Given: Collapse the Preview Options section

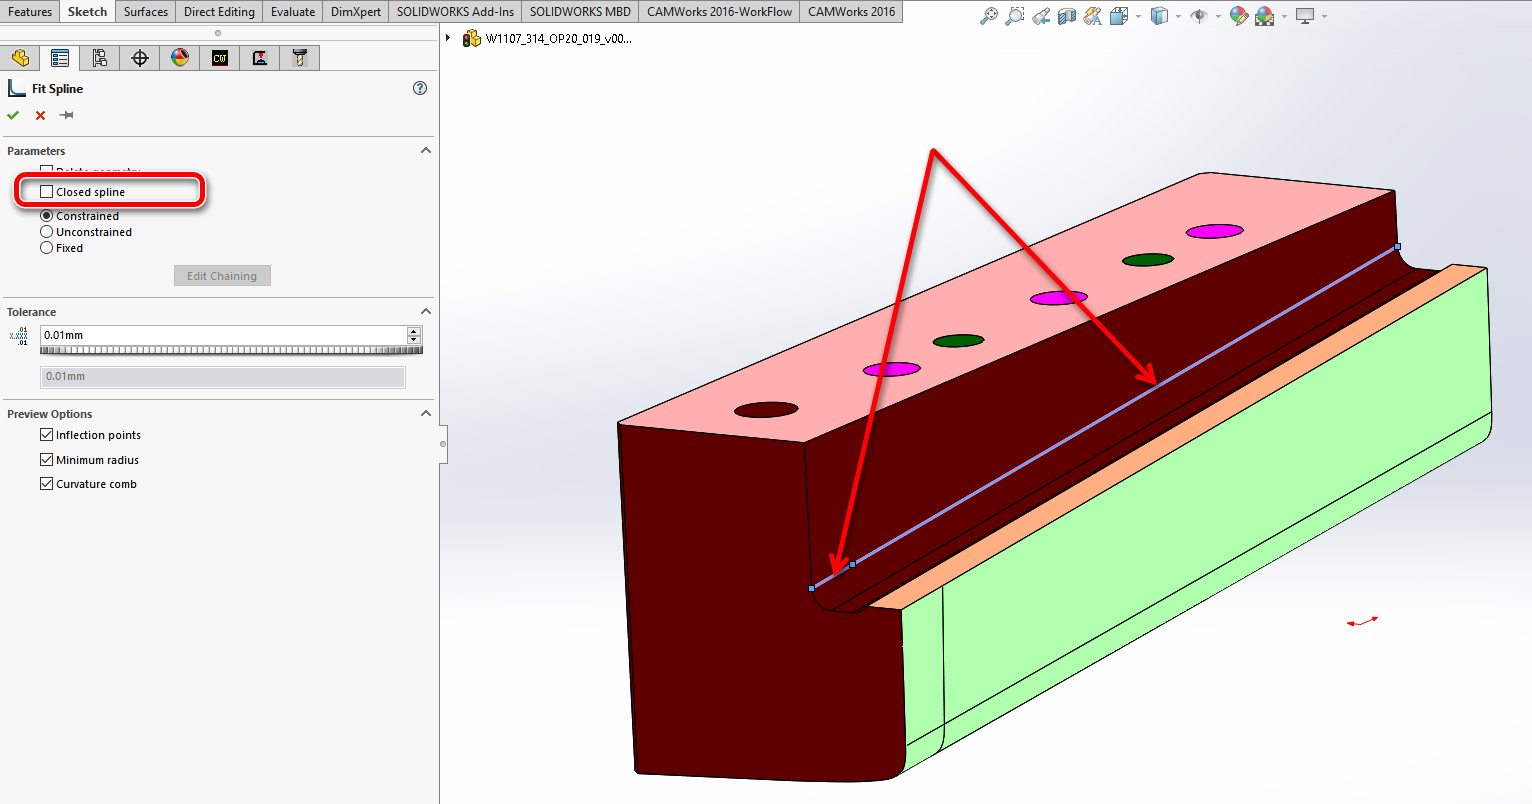Looking at the screenshot, I should 426,414.
